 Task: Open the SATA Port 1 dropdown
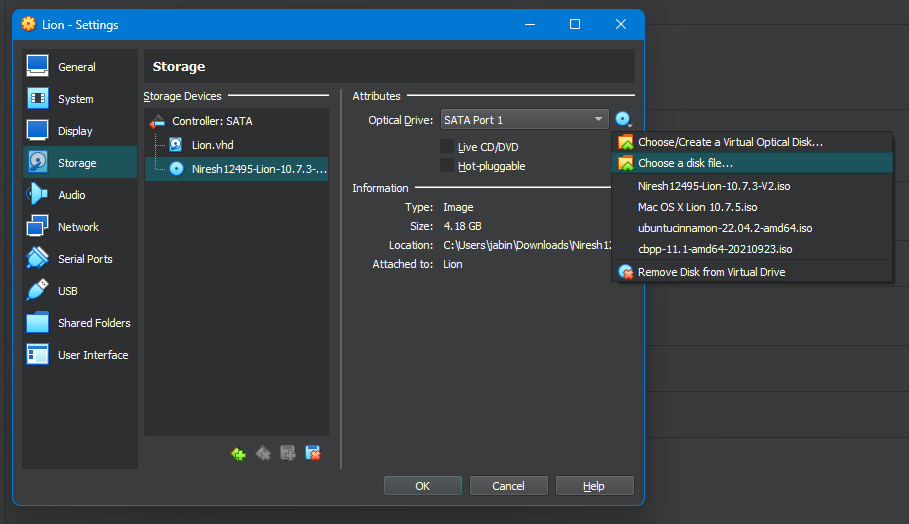(524, 120)
